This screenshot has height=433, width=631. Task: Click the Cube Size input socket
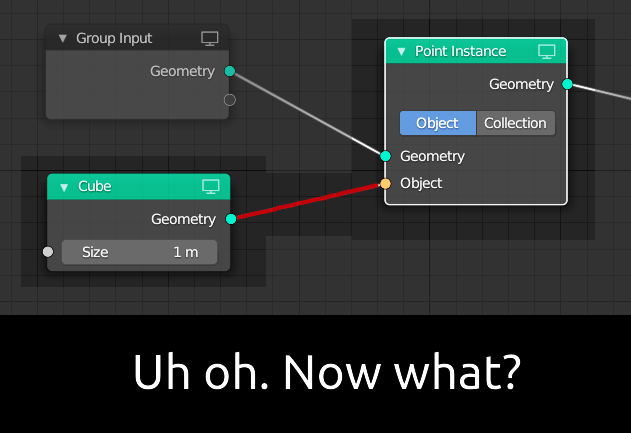point(48,252)
